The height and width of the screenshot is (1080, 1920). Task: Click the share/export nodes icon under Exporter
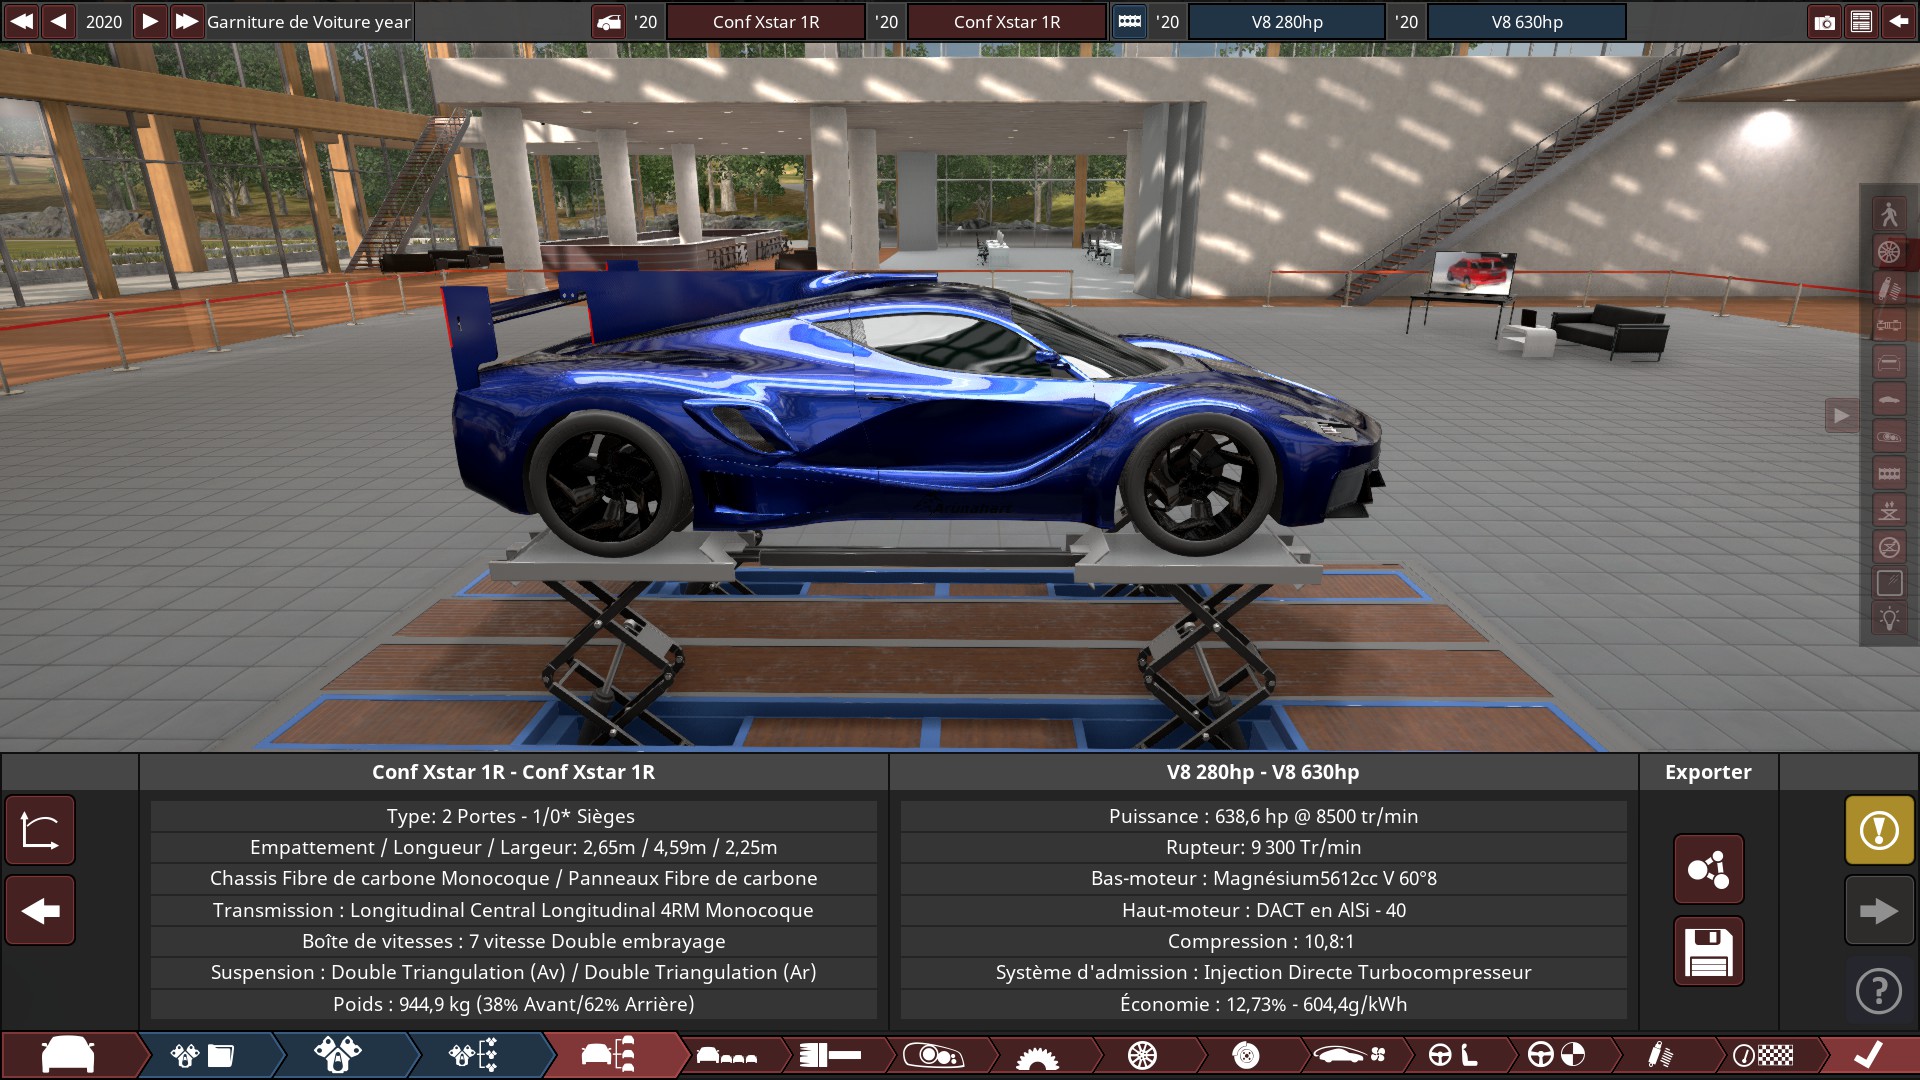(x=1709, y=869)
